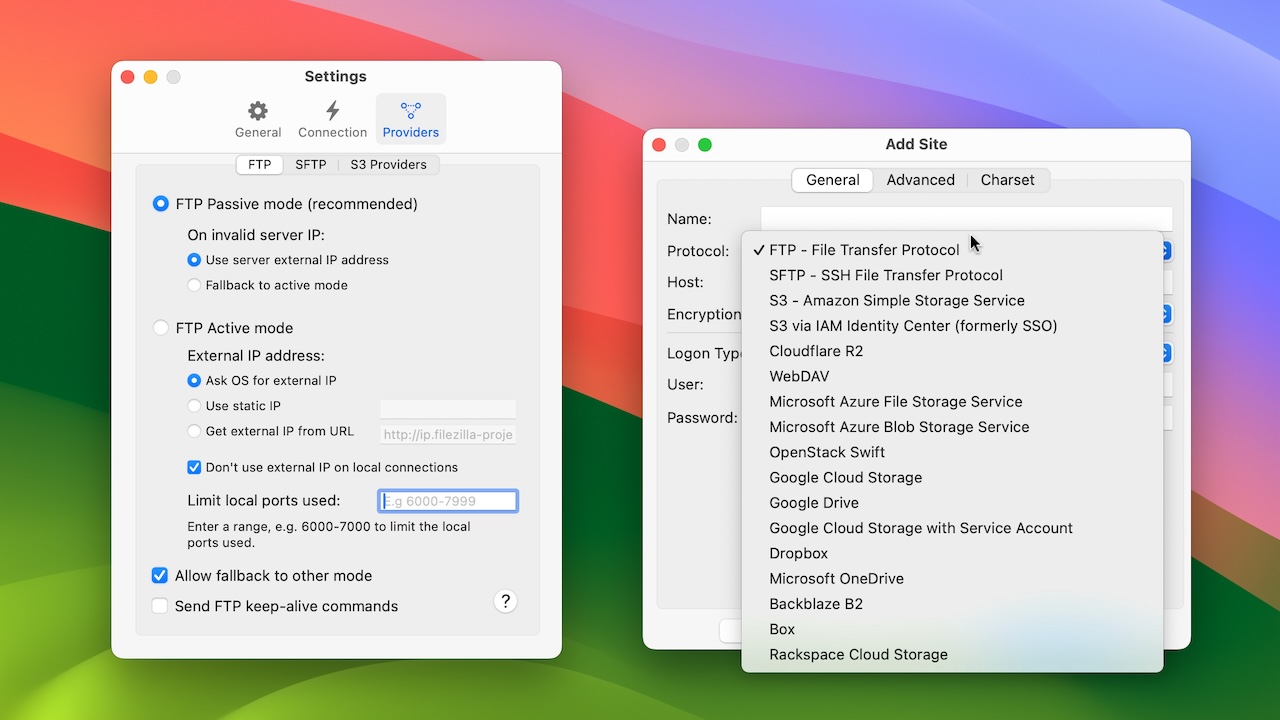Open the Advanced tab in Add Site

pyautogui.click(x=920, y=180)
